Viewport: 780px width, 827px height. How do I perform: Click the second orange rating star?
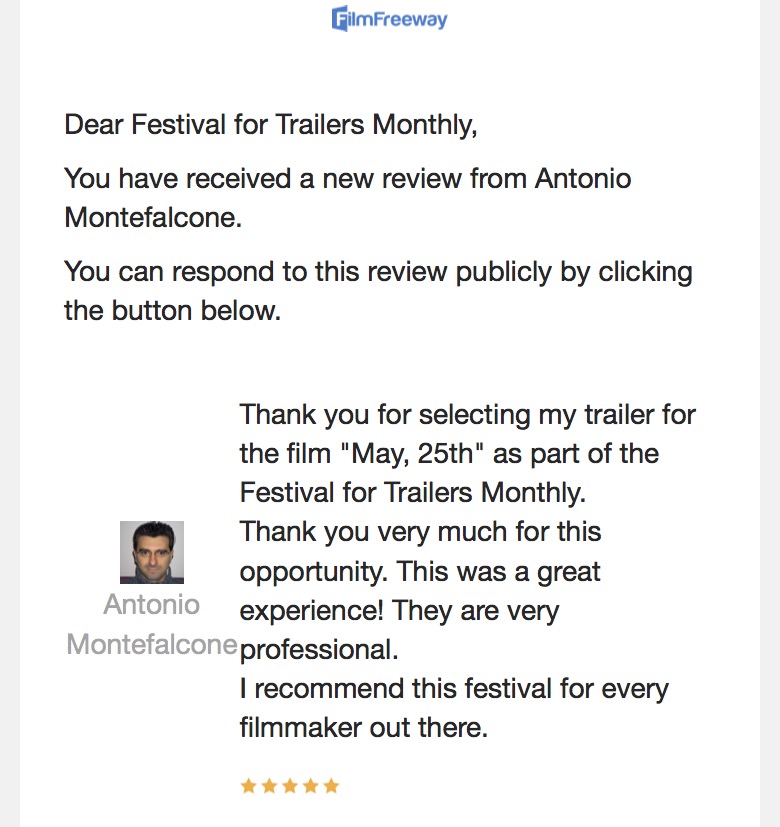pos(270,786)
